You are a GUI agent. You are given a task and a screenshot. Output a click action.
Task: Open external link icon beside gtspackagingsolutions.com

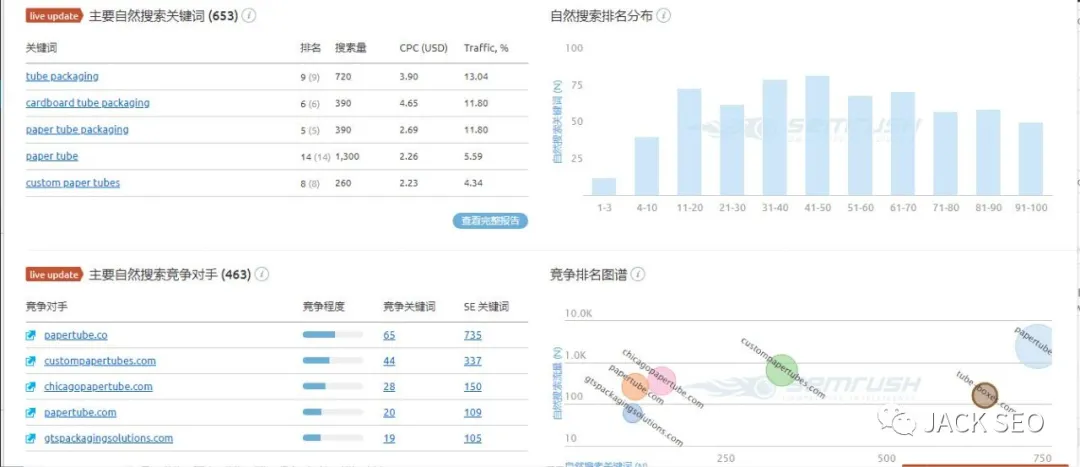tap(31, 438)
